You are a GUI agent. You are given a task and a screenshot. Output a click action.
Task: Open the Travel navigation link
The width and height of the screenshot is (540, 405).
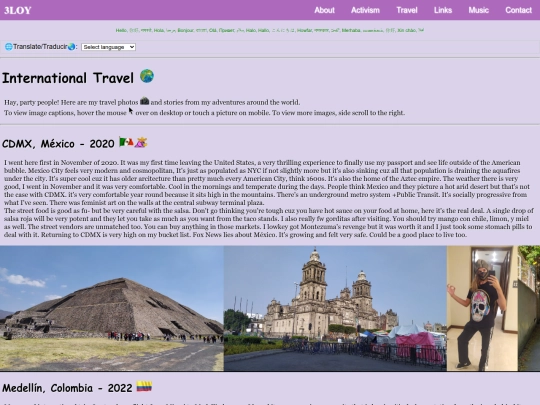click(x=407, y=10)
